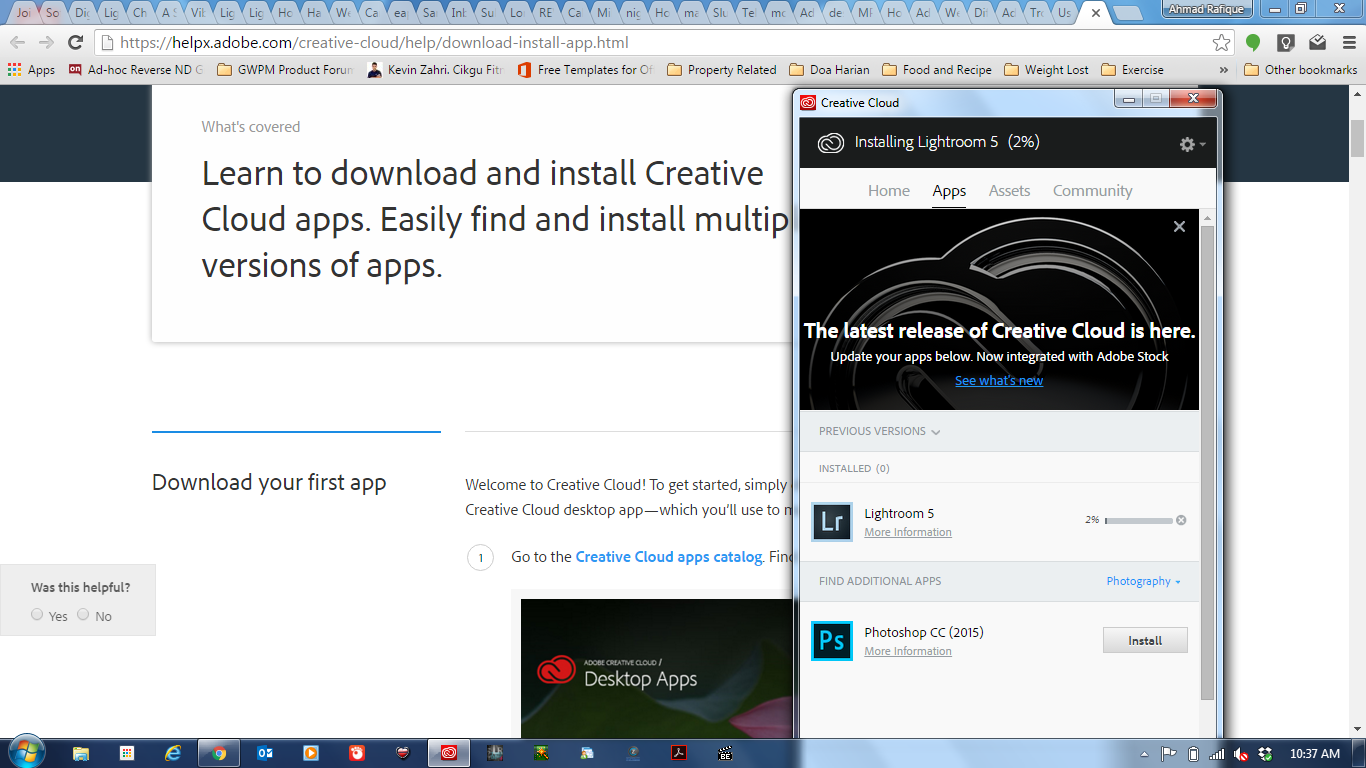Bookmark this page with the star icon
The width and height of the screenshot is (1366, 768).
click(1221, 43)
